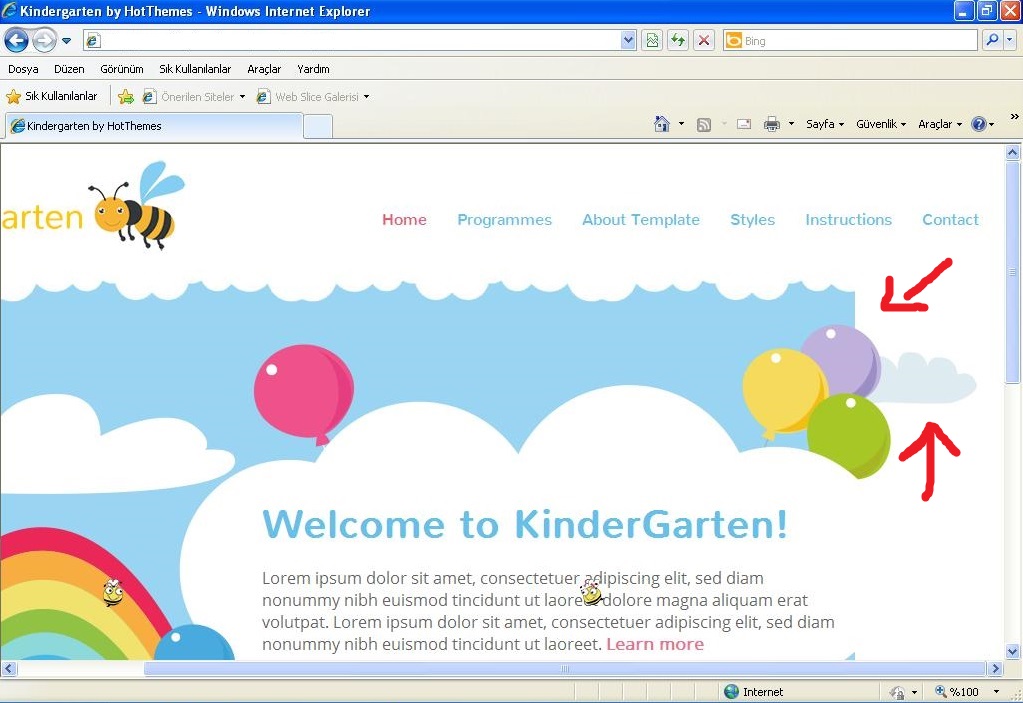The width and height of the screenshot is (1023, 703).
Task: Expand the address bar history dropdown
Action: (628, 40)
